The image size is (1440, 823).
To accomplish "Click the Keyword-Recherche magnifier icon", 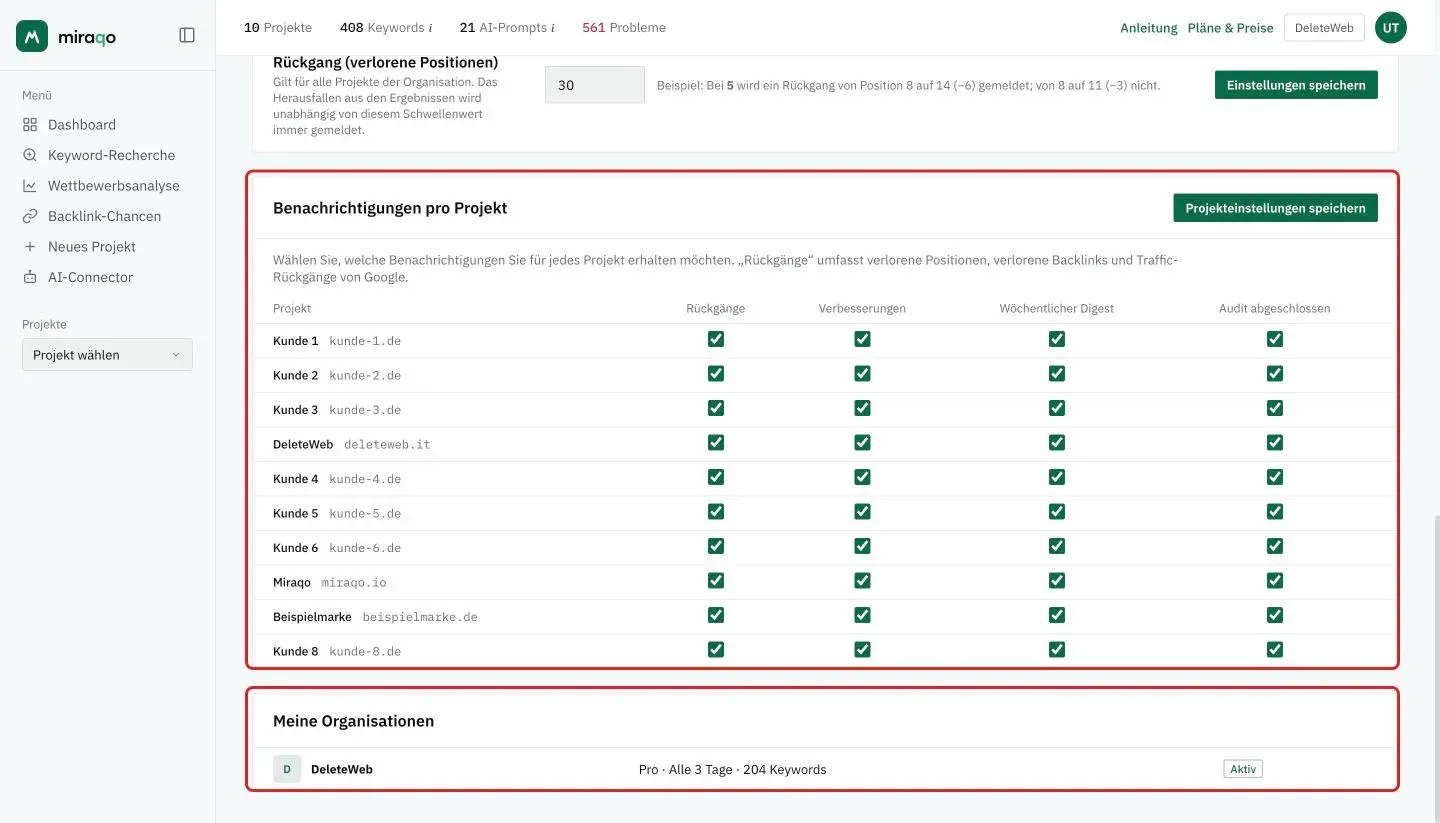I will 30,155.
